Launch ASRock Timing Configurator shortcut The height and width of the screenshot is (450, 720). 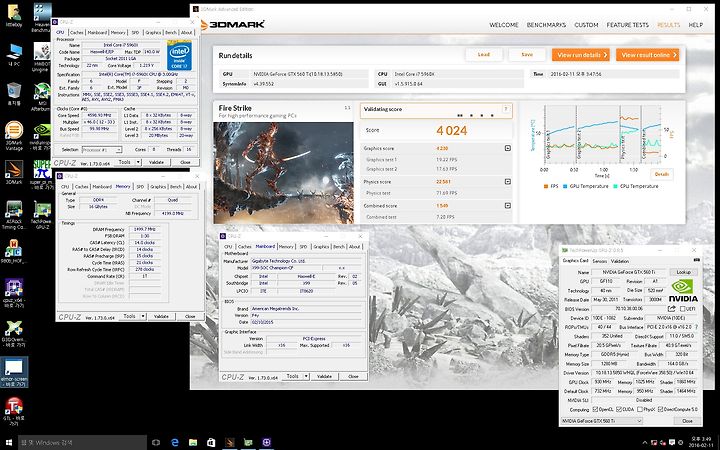[x=14, y=215]
